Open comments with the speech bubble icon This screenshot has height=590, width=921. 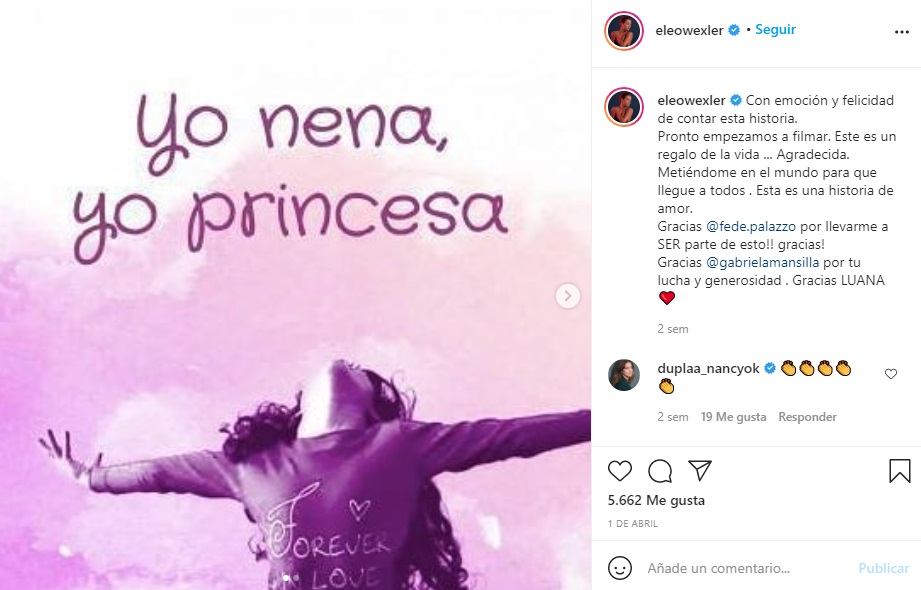click(x=660, y=471)
